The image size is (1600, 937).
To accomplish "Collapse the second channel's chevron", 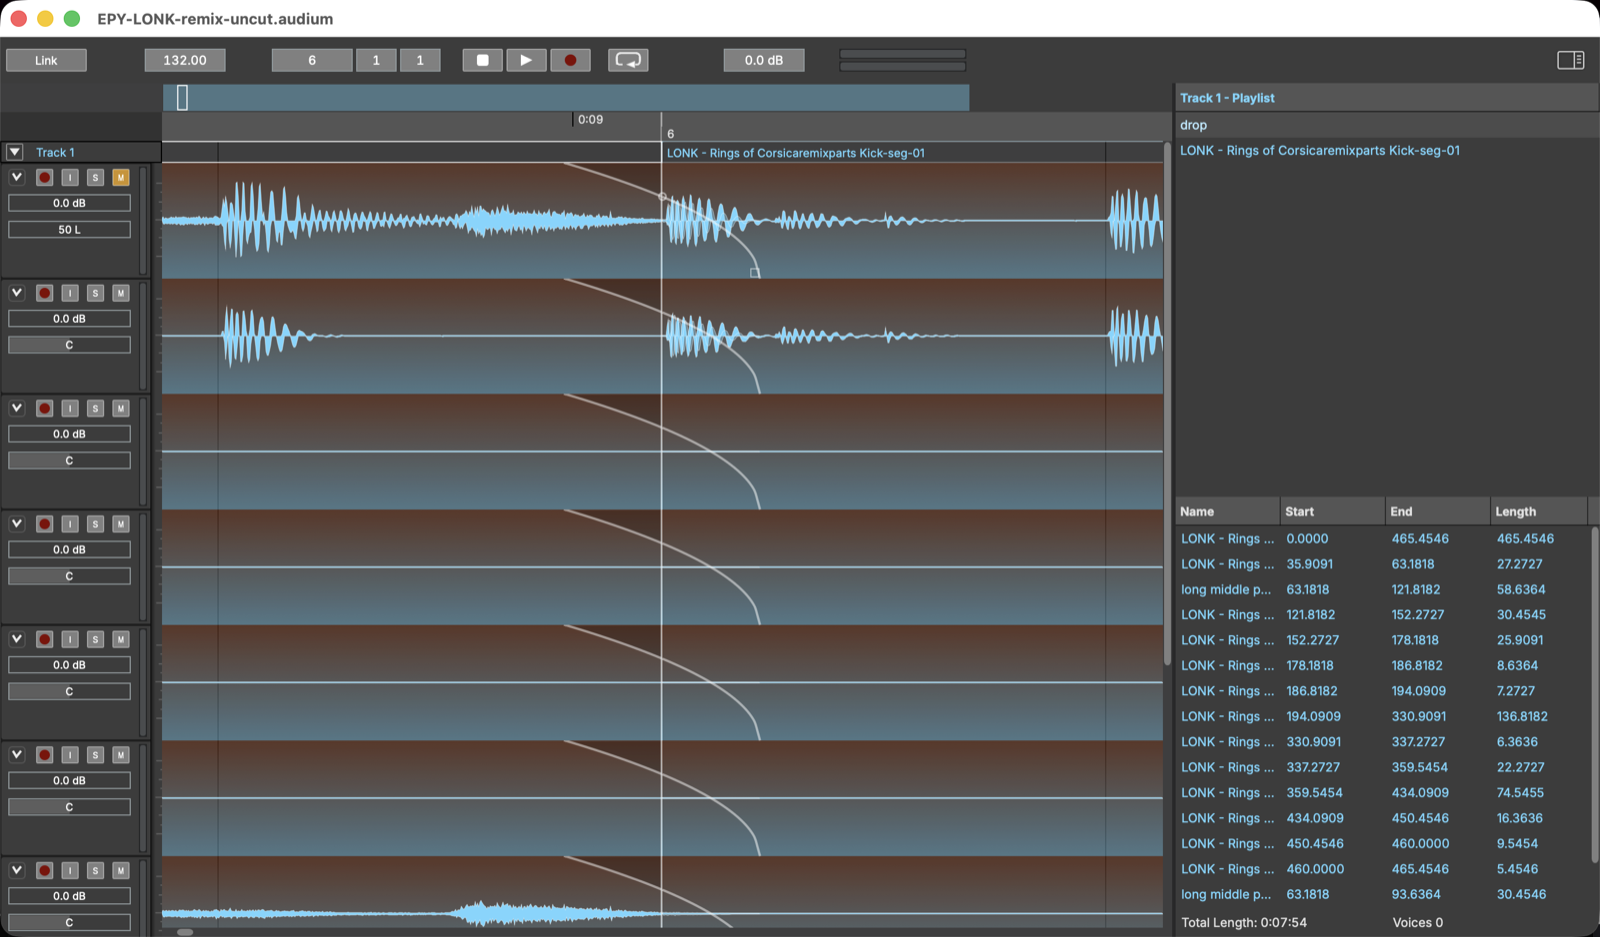I will pos(16,293).
